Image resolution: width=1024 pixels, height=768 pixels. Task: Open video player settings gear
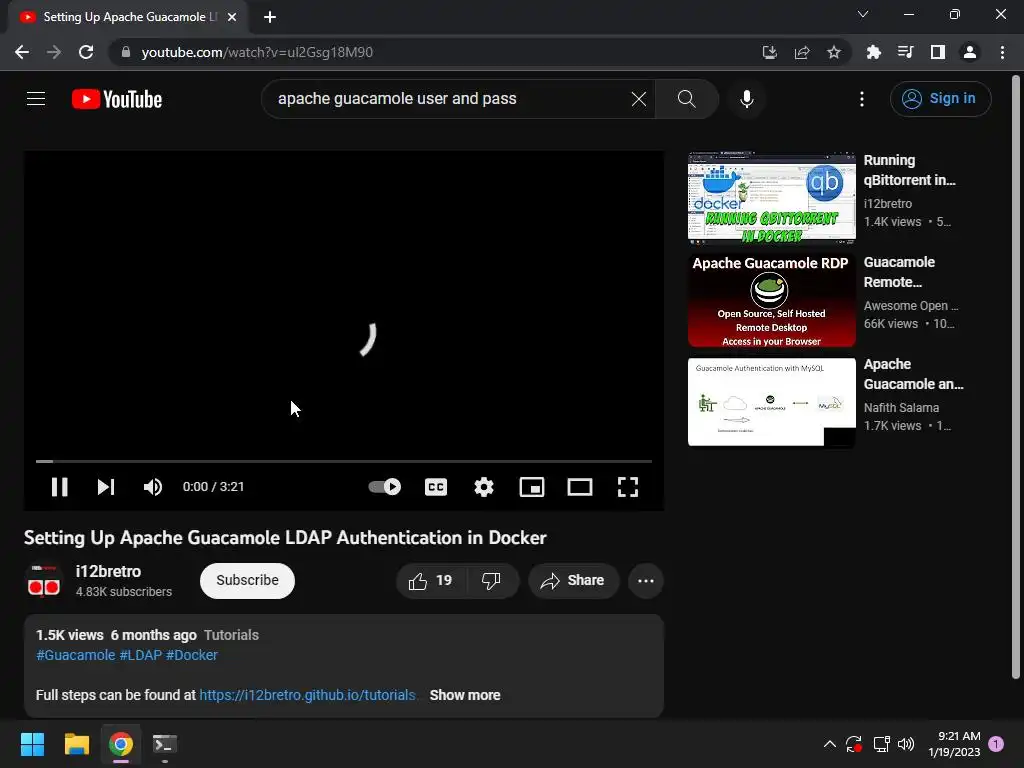pos(484,487)
